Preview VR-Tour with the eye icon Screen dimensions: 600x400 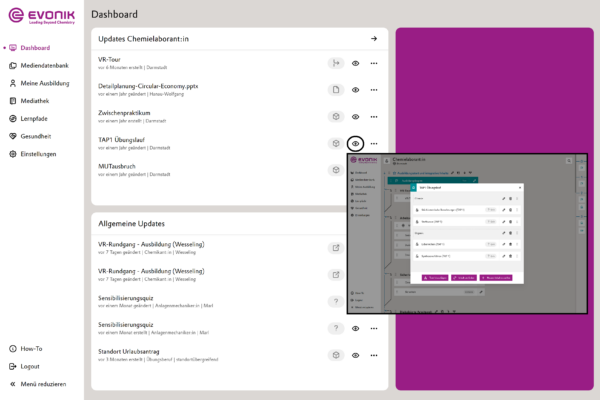(355, 63)
